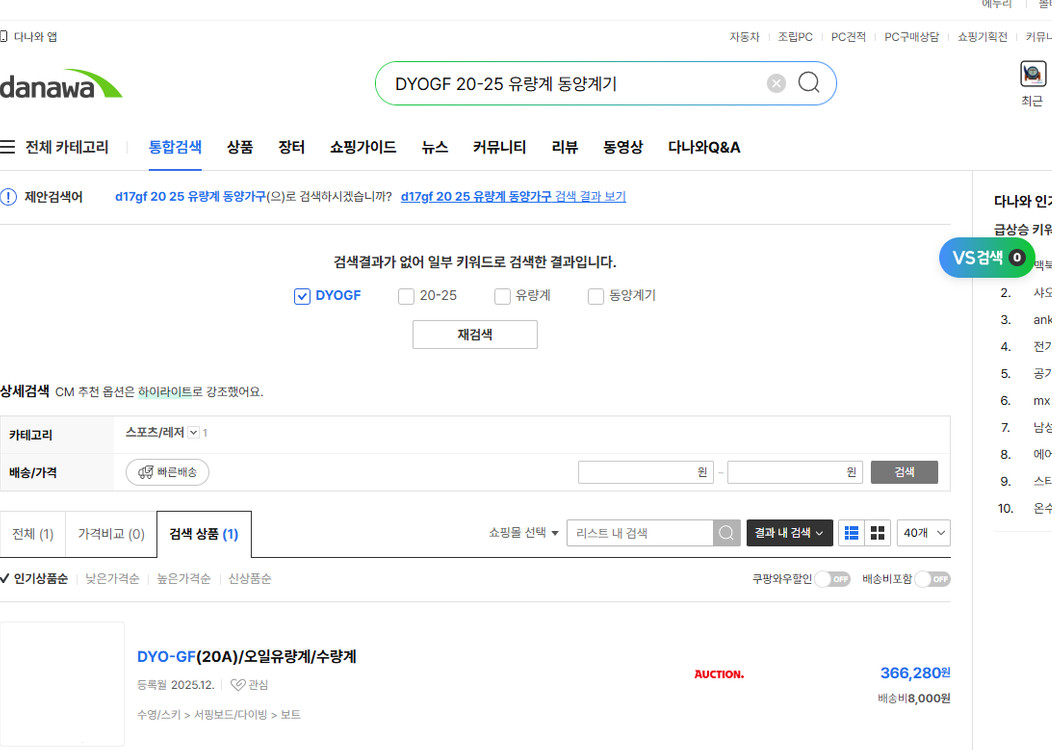Open the 상품 tab
1052x750 pixels.
pos(240,147)
